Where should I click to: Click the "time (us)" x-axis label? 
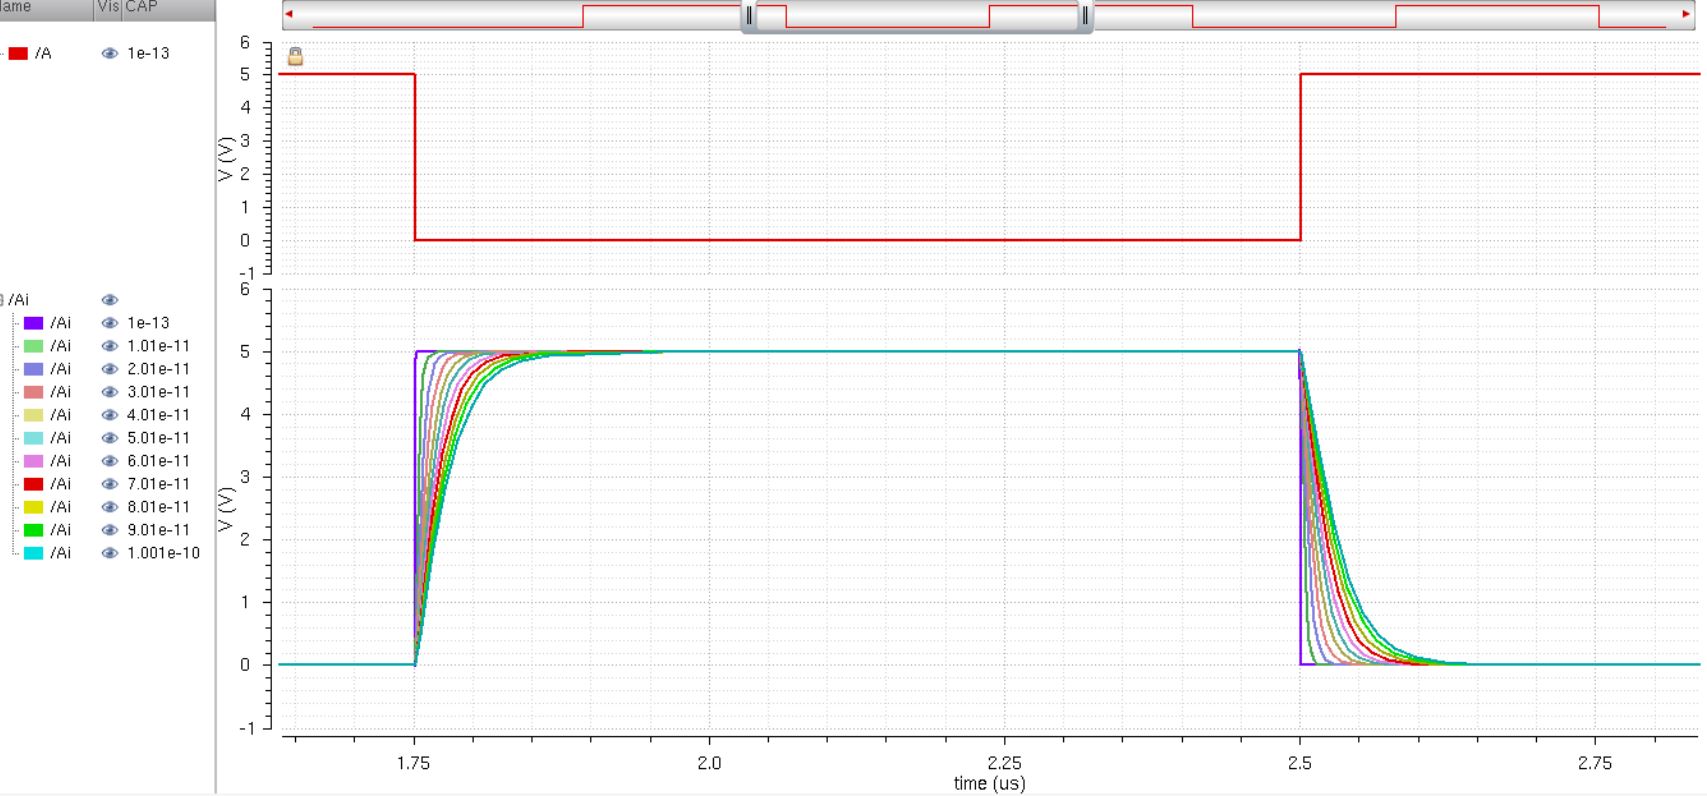click(x=989, y=784)
